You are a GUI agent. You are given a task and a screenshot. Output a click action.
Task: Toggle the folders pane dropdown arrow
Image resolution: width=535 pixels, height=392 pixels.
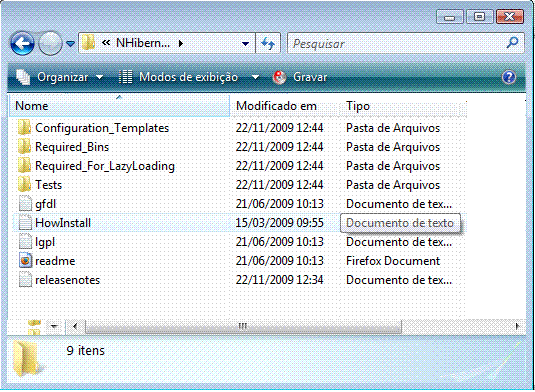[54, 326]
